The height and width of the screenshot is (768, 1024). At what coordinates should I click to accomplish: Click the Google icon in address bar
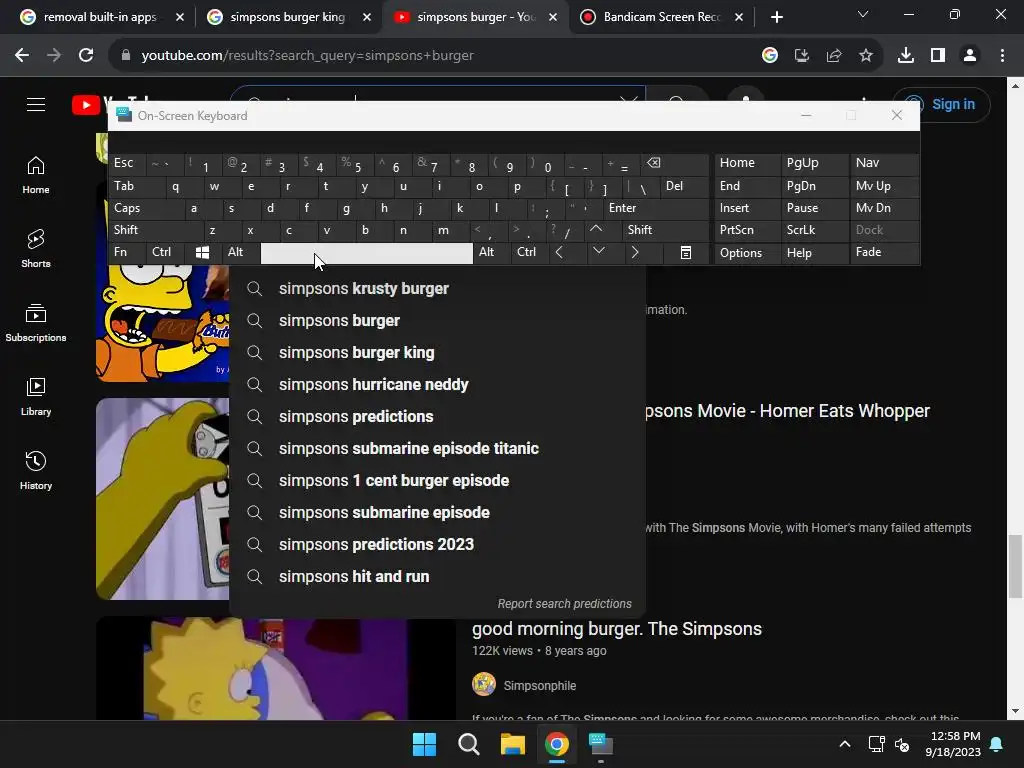(769, 56)
